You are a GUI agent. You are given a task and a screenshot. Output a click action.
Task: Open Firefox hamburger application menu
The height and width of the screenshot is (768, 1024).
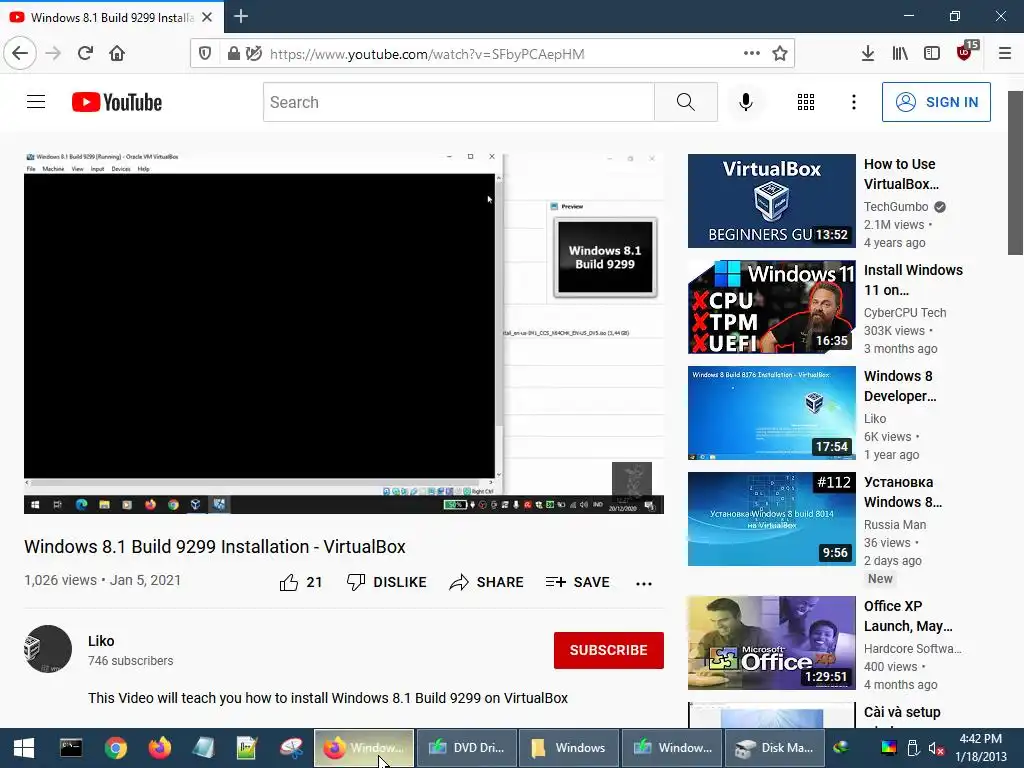click(1005, 54)
